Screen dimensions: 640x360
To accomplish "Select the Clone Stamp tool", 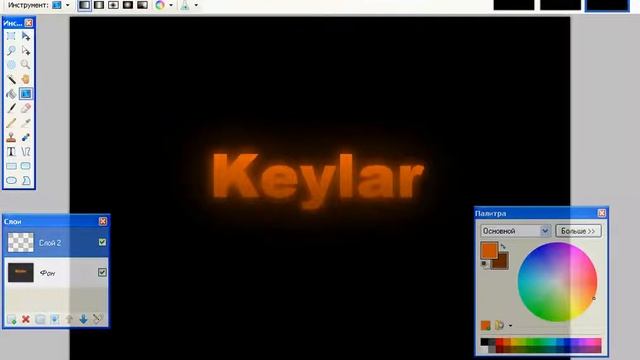I will tap(11, 137).
